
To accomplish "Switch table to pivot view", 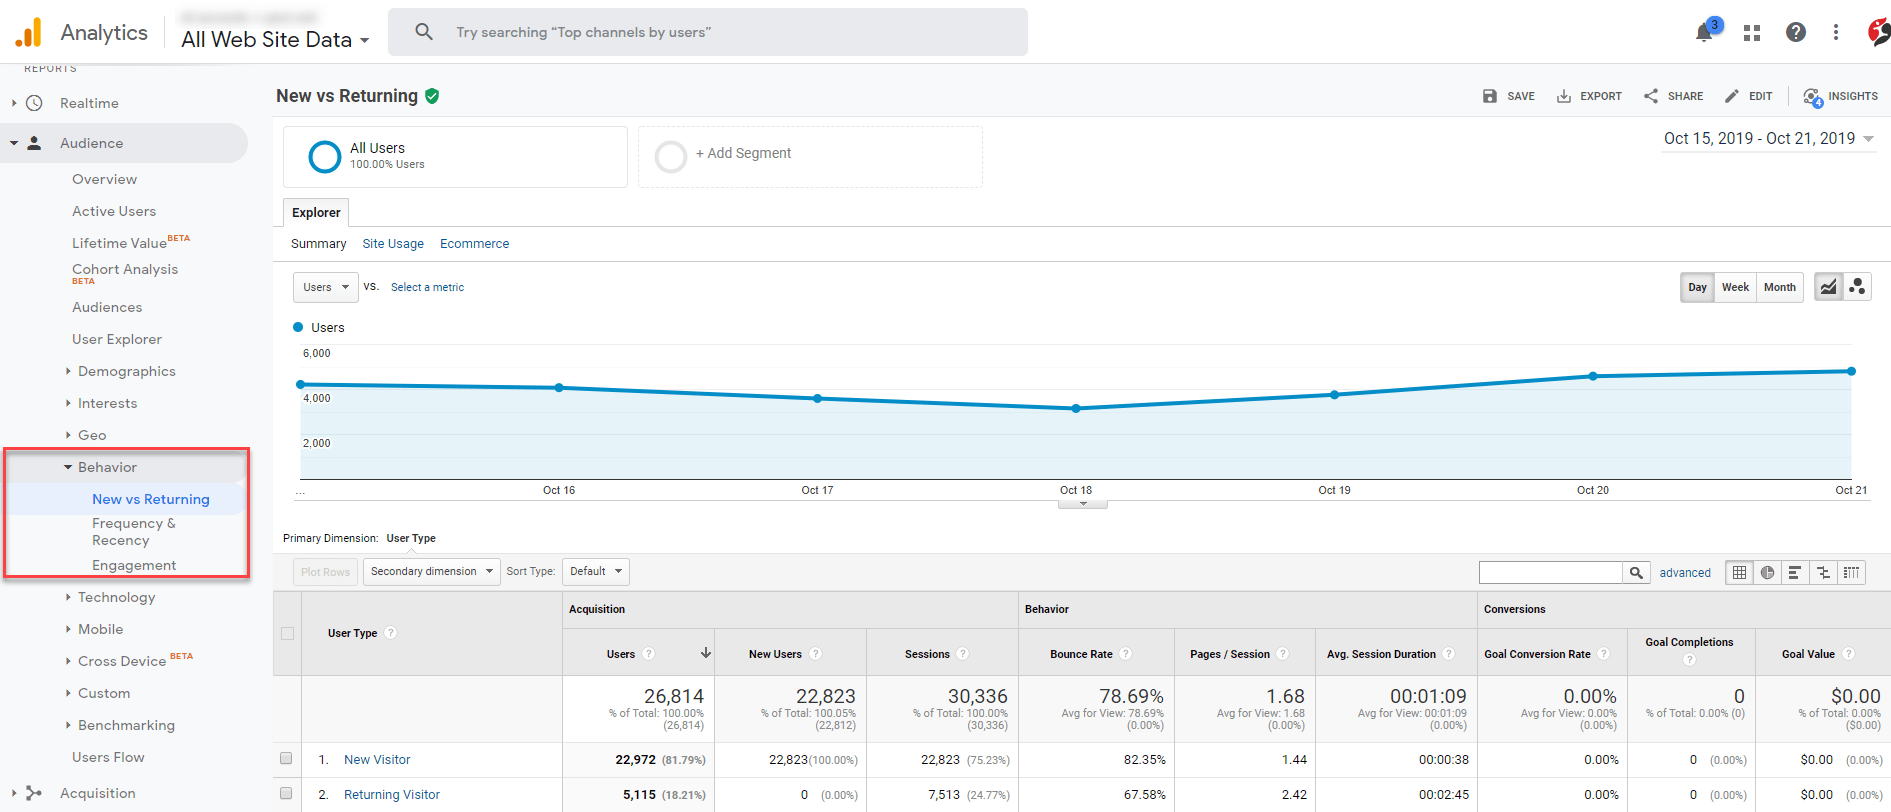I will point(1851,572).
